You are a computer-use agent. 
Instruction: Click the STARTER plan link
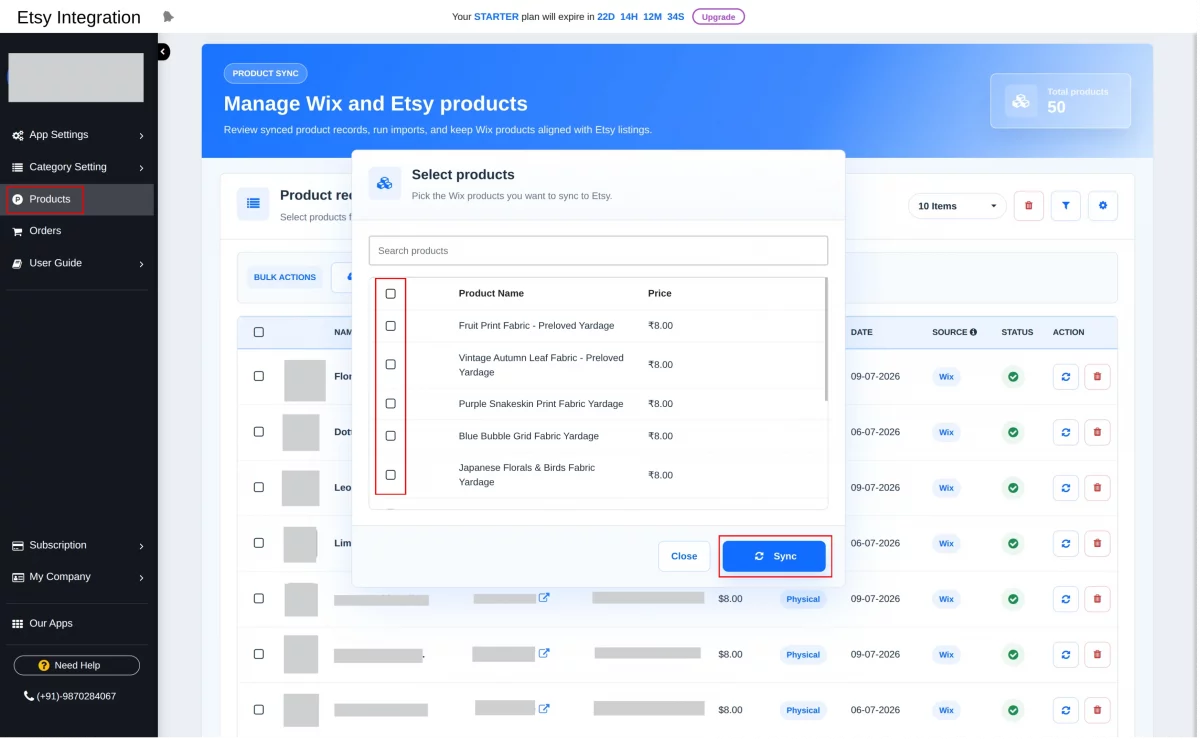click(496, 17)
